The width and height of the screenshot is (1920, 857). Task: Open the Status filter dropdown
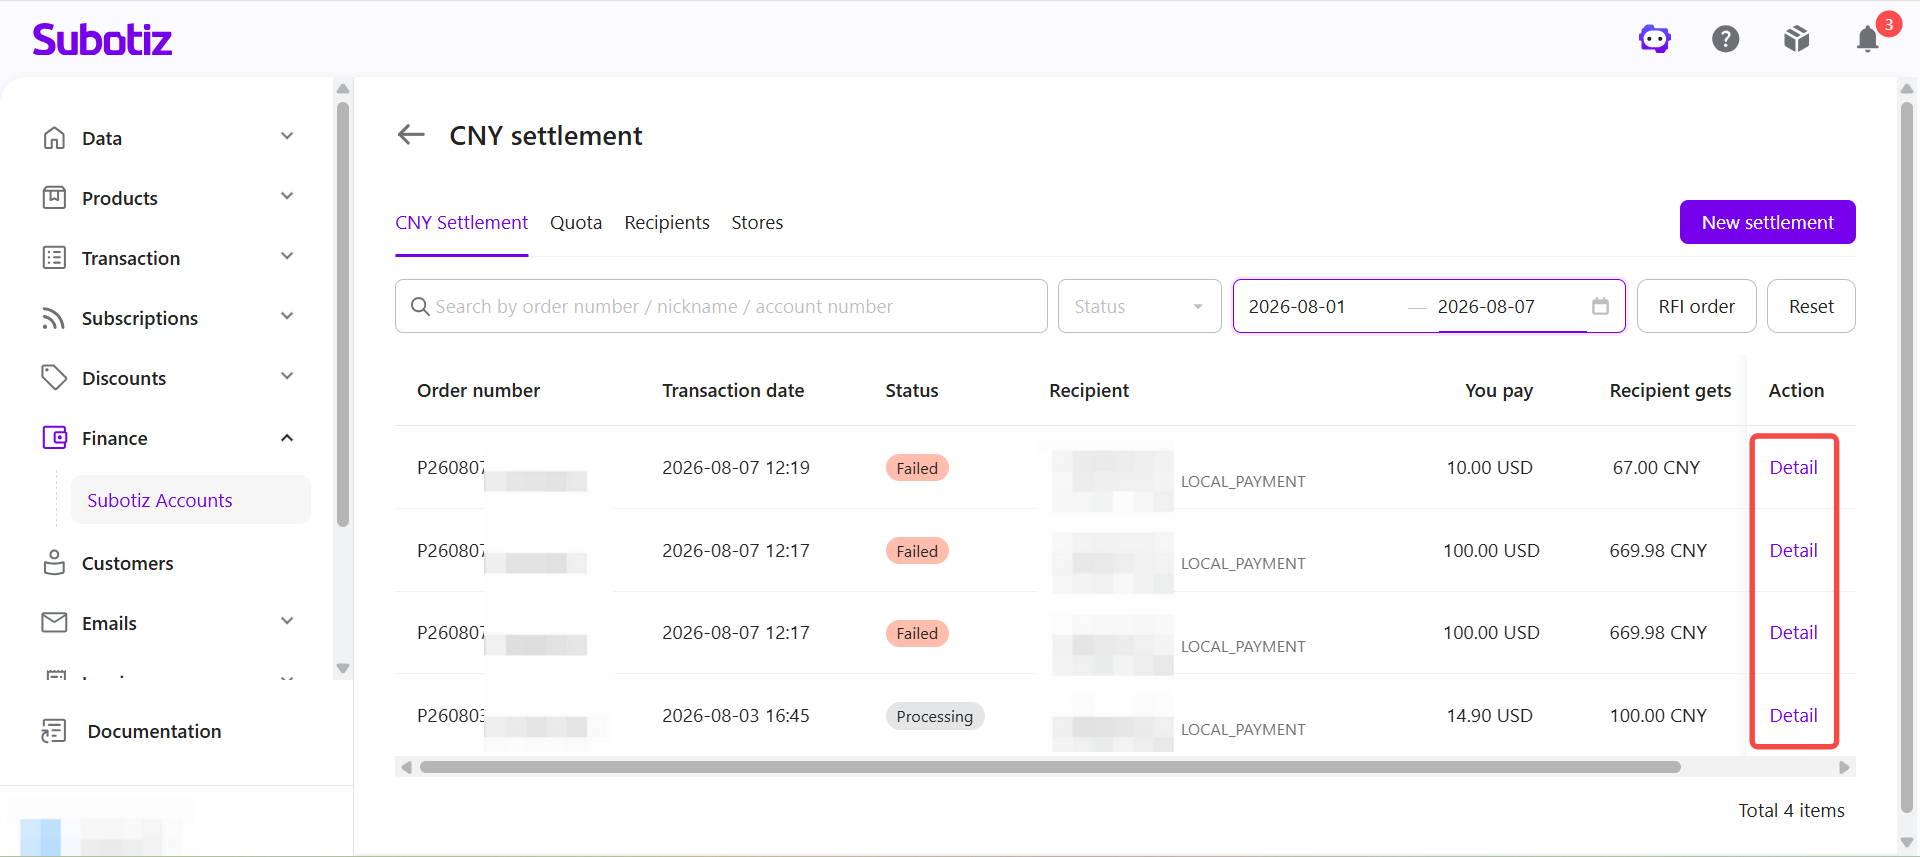click(x=1139, y=306)
